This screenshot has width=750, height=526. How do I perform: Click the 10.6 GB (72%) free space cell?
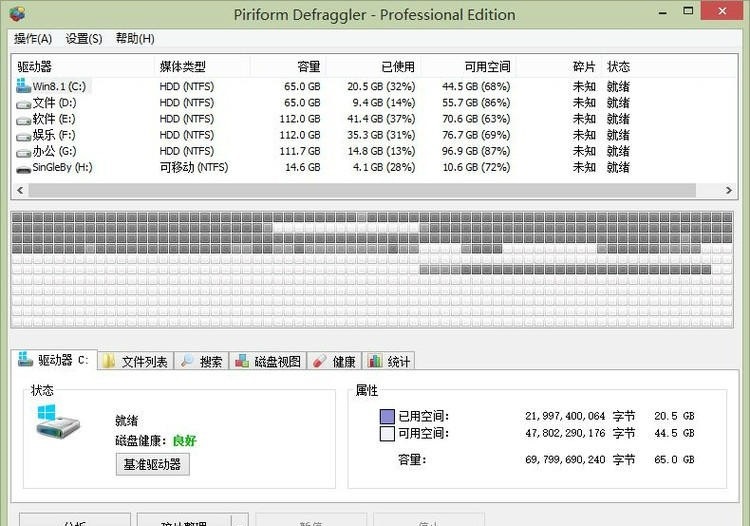point(476,167)
